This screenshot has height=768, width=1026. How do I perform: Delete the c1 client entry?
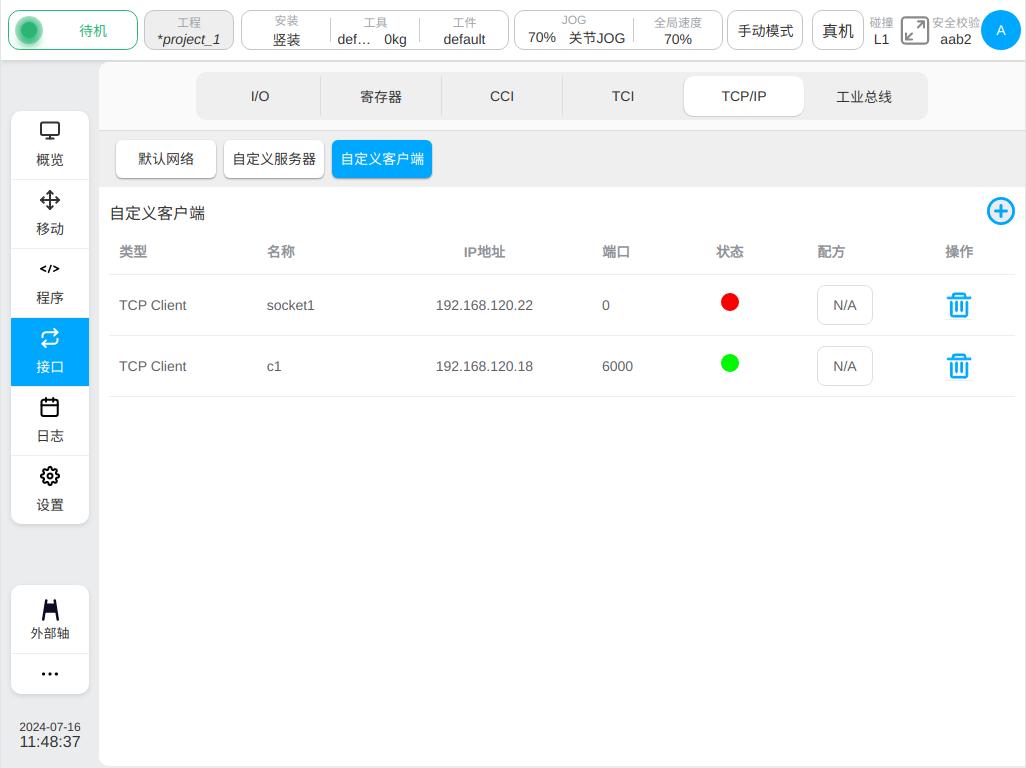click(x=958, y=366)
